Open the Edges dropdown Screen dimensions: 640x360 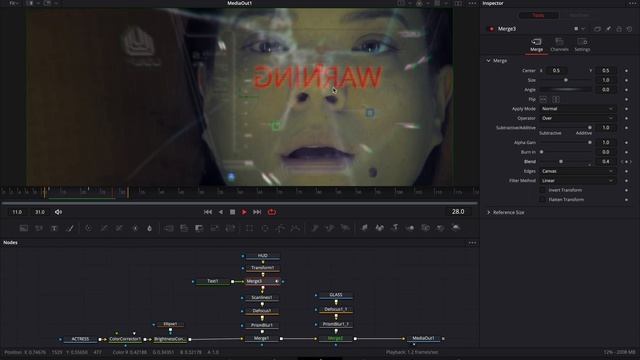[577, 171]
